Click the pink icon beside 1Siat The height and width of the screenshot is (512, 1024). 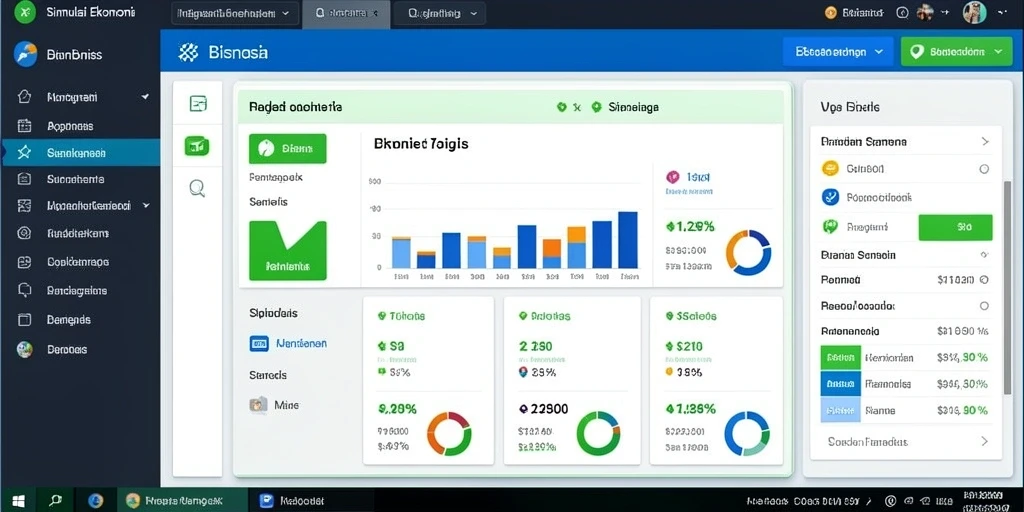[672, 176]
